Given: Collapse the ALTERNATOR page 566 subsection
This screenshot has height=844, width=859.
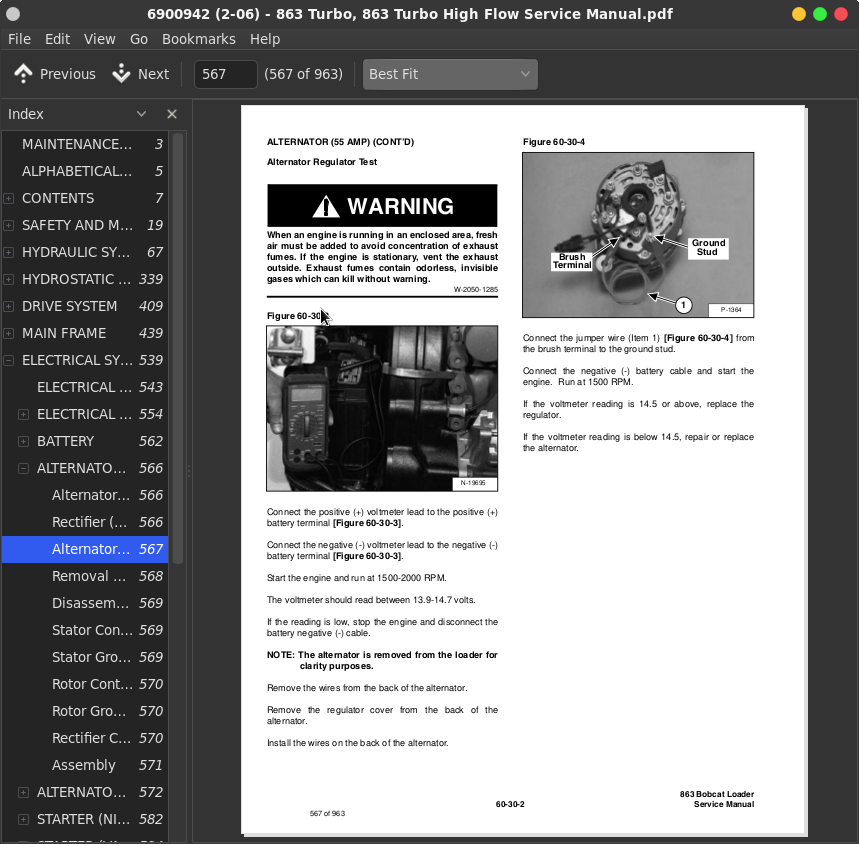Looking at the screenshot, I should [x=24, y=468].
